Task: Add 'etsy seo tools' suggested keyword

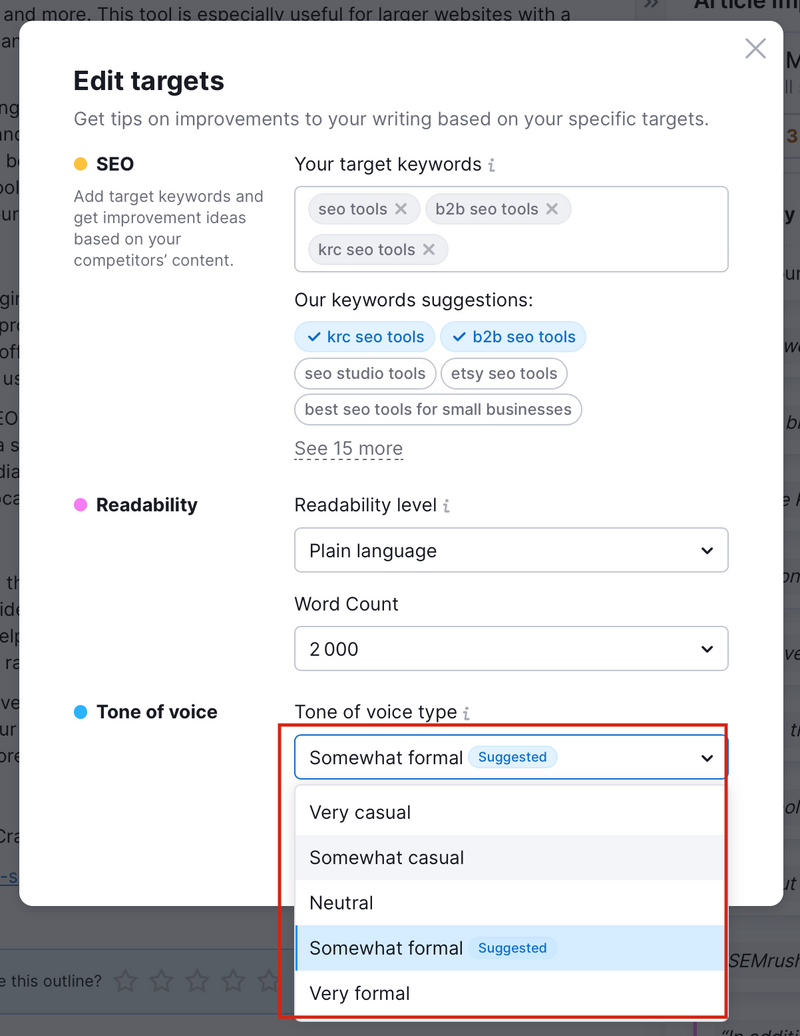Action: tap(504, 373)
